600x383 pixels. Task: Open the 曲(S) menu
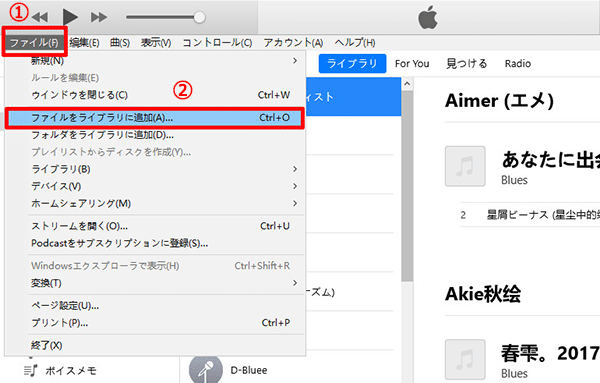pos(120,42)
